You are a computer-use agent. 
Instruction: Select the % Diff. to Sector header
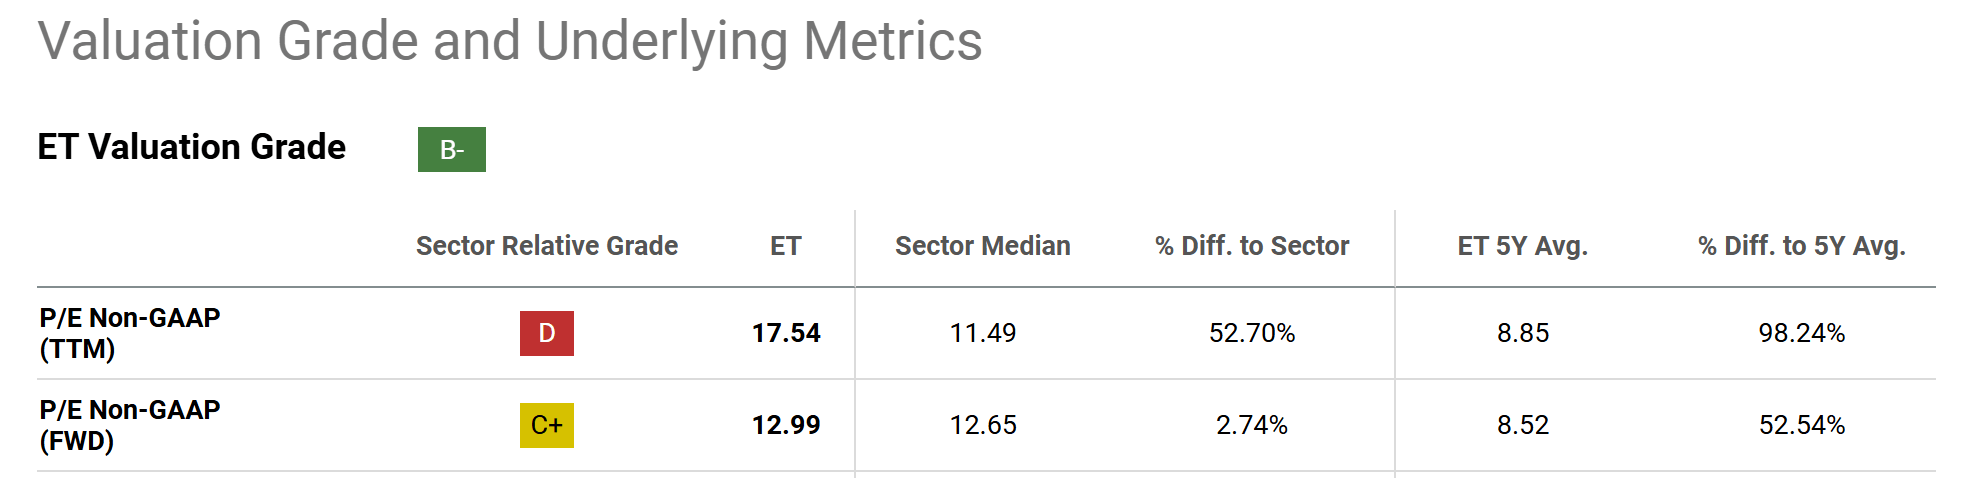[x=1251, y=246]
